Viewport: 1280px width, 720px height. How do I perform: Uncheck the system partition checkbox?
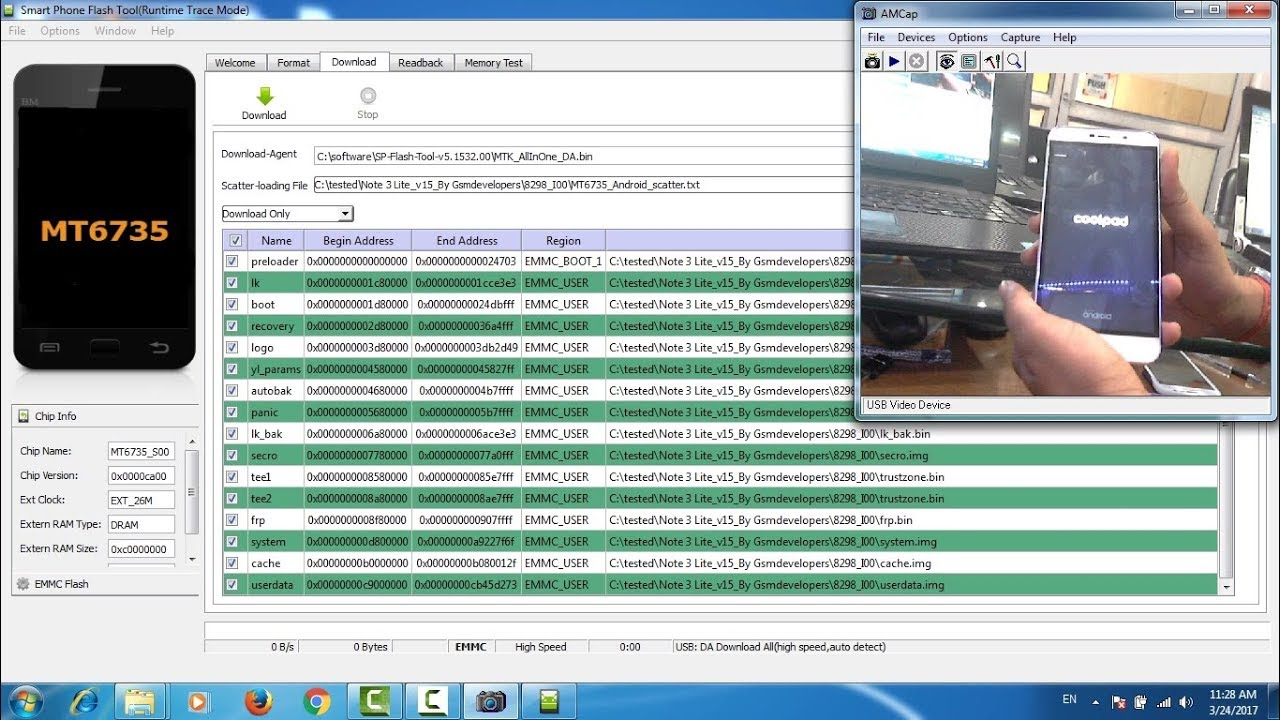click(233, 542)
